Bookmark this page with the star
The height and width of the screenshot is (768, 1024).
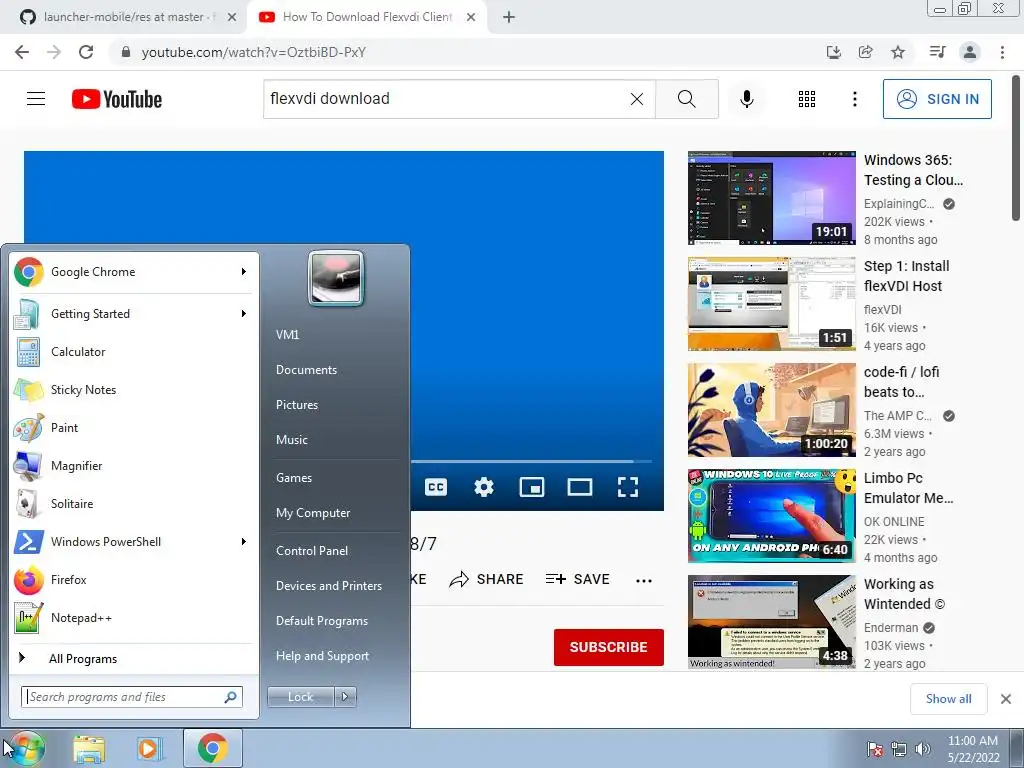[x=898, y=52]
